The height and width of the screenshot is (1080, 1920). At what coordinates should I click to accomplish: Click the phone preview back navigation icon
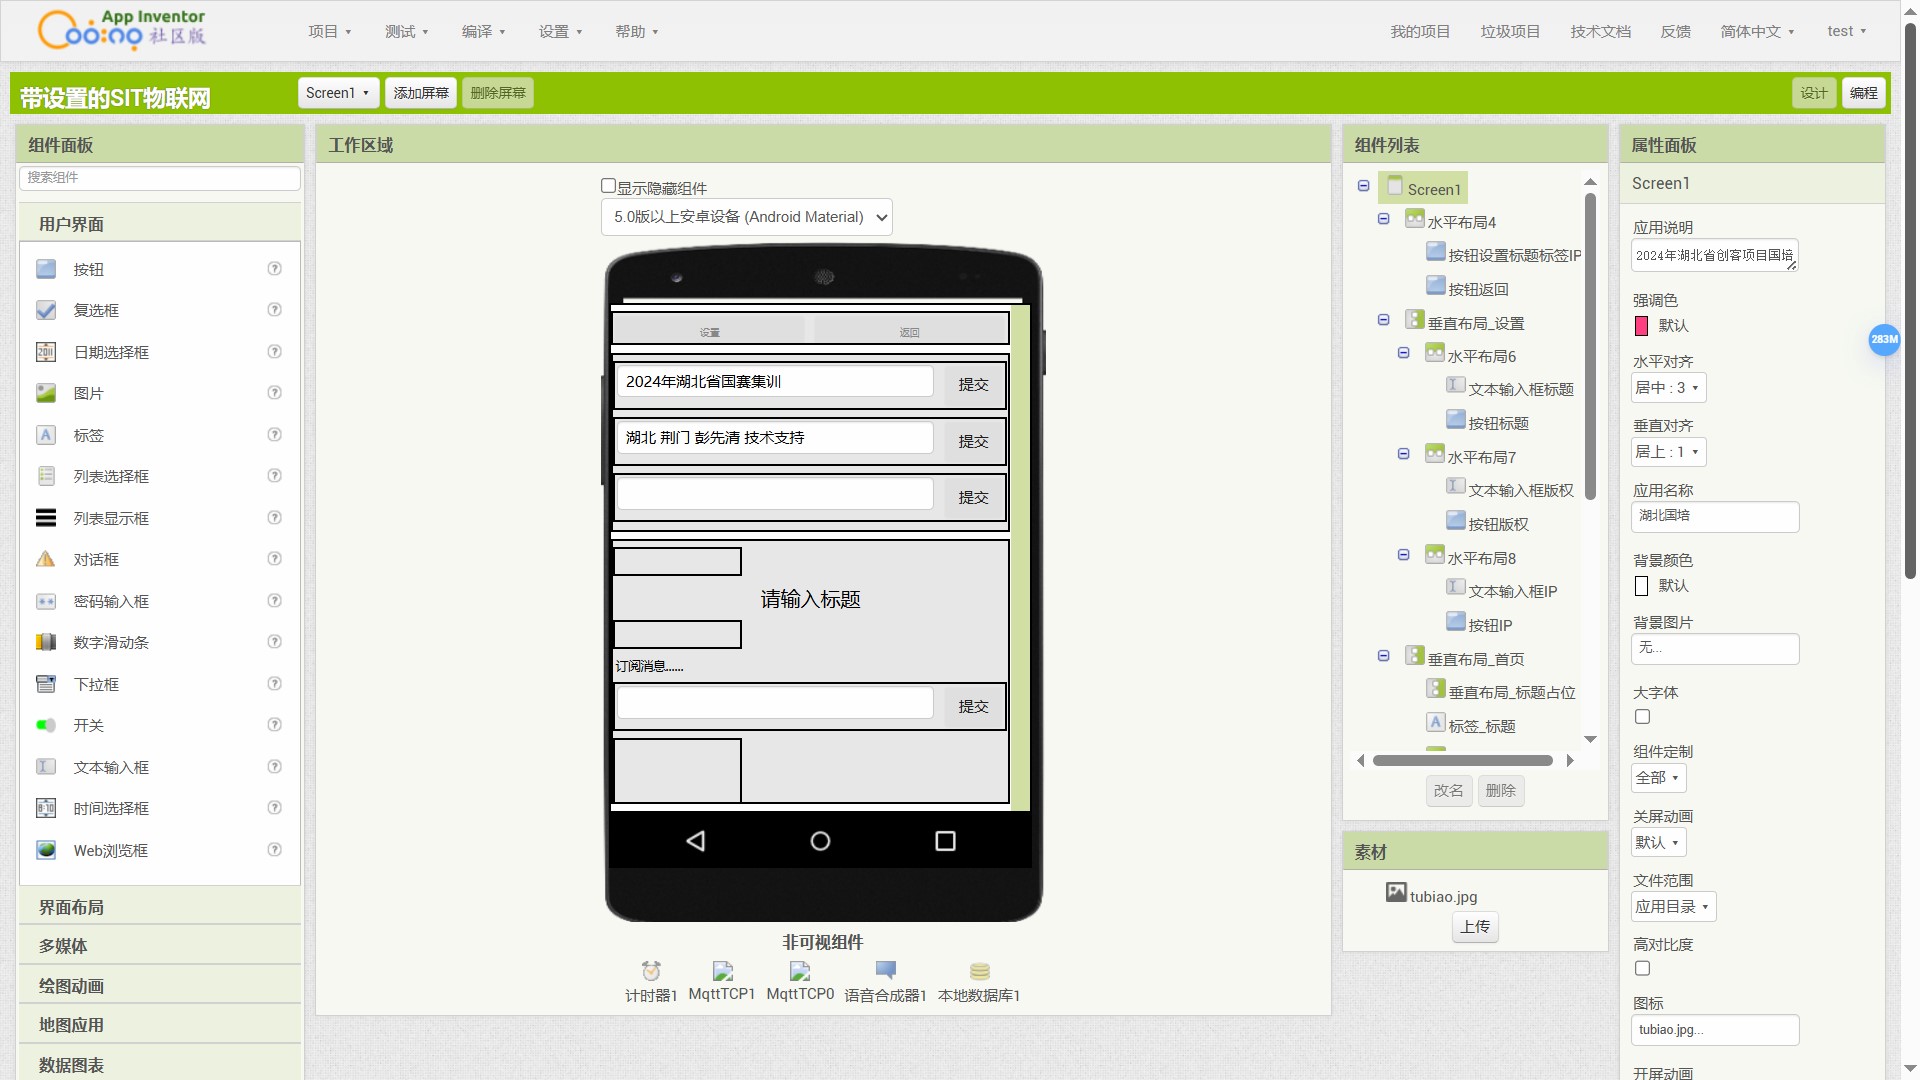pyautogui.click(x=696, y=841)
